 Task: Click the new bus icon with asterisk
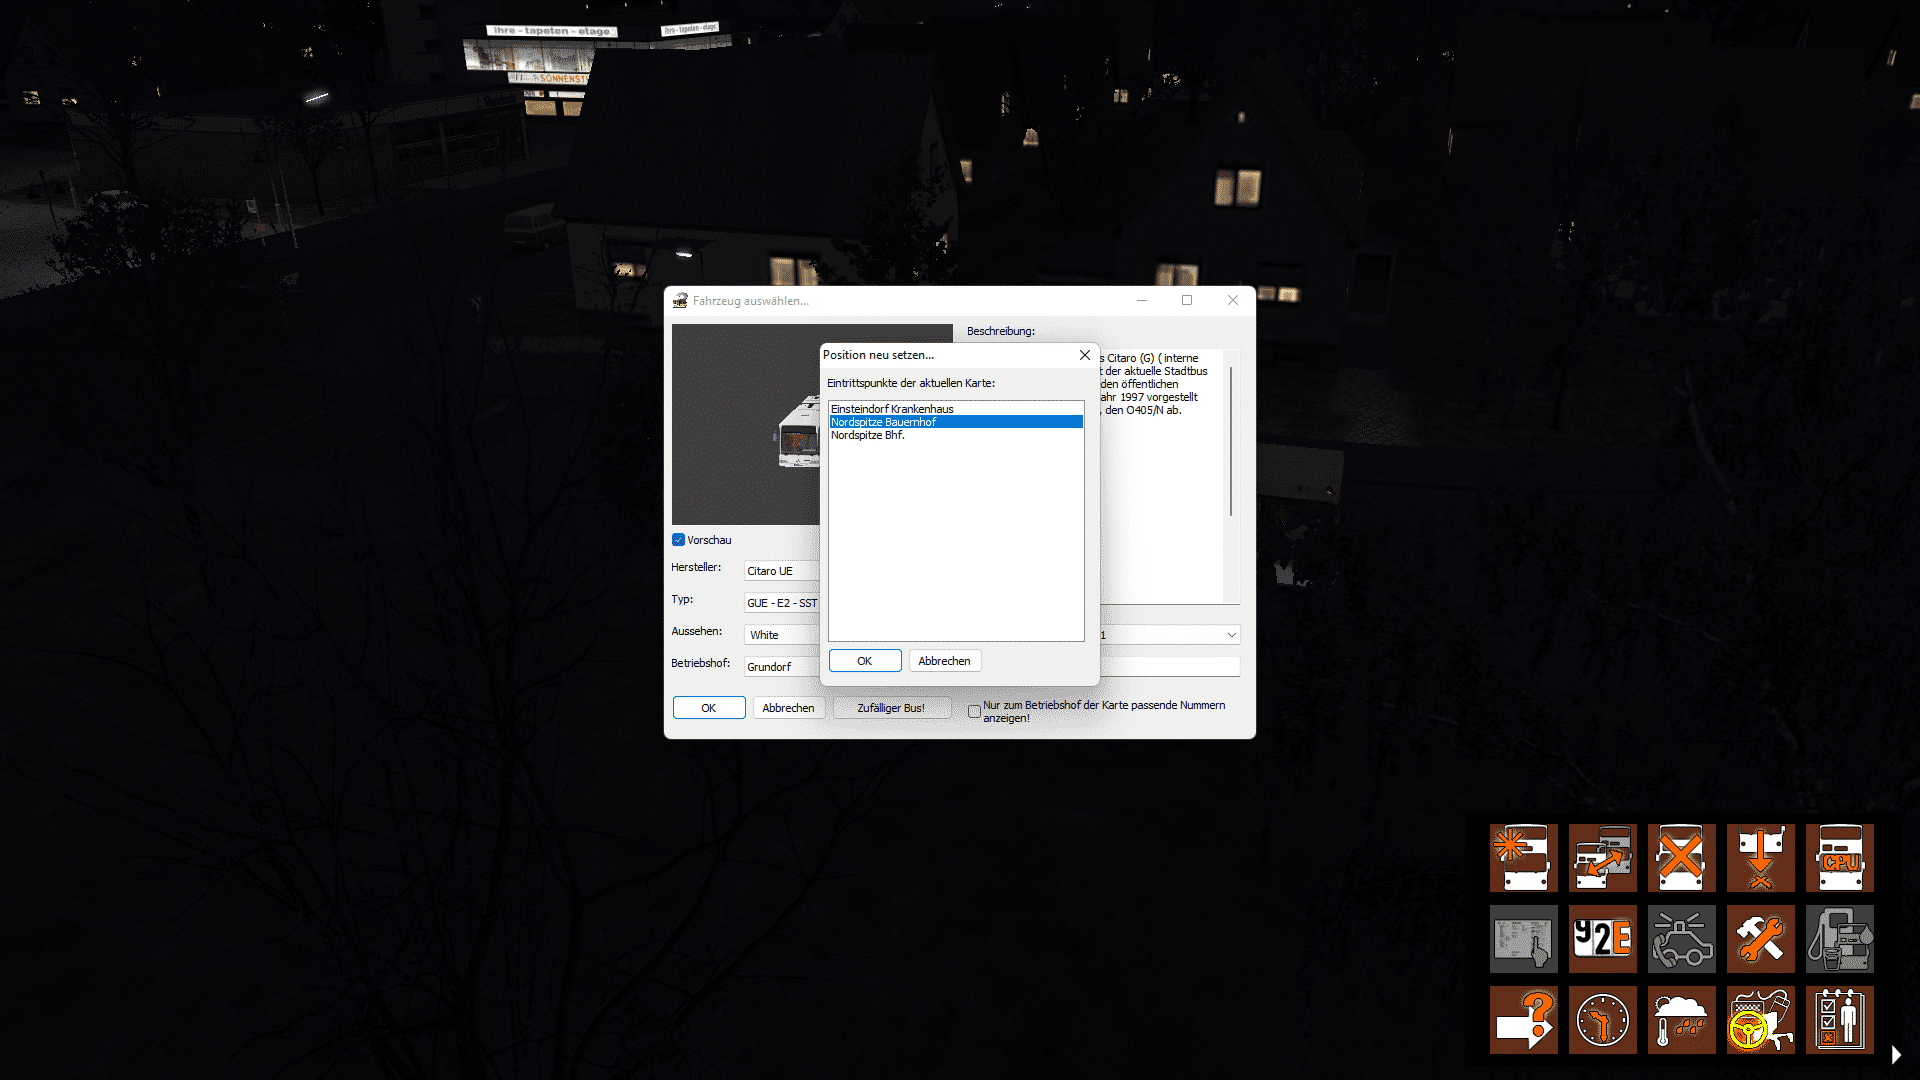(1523, 857)
